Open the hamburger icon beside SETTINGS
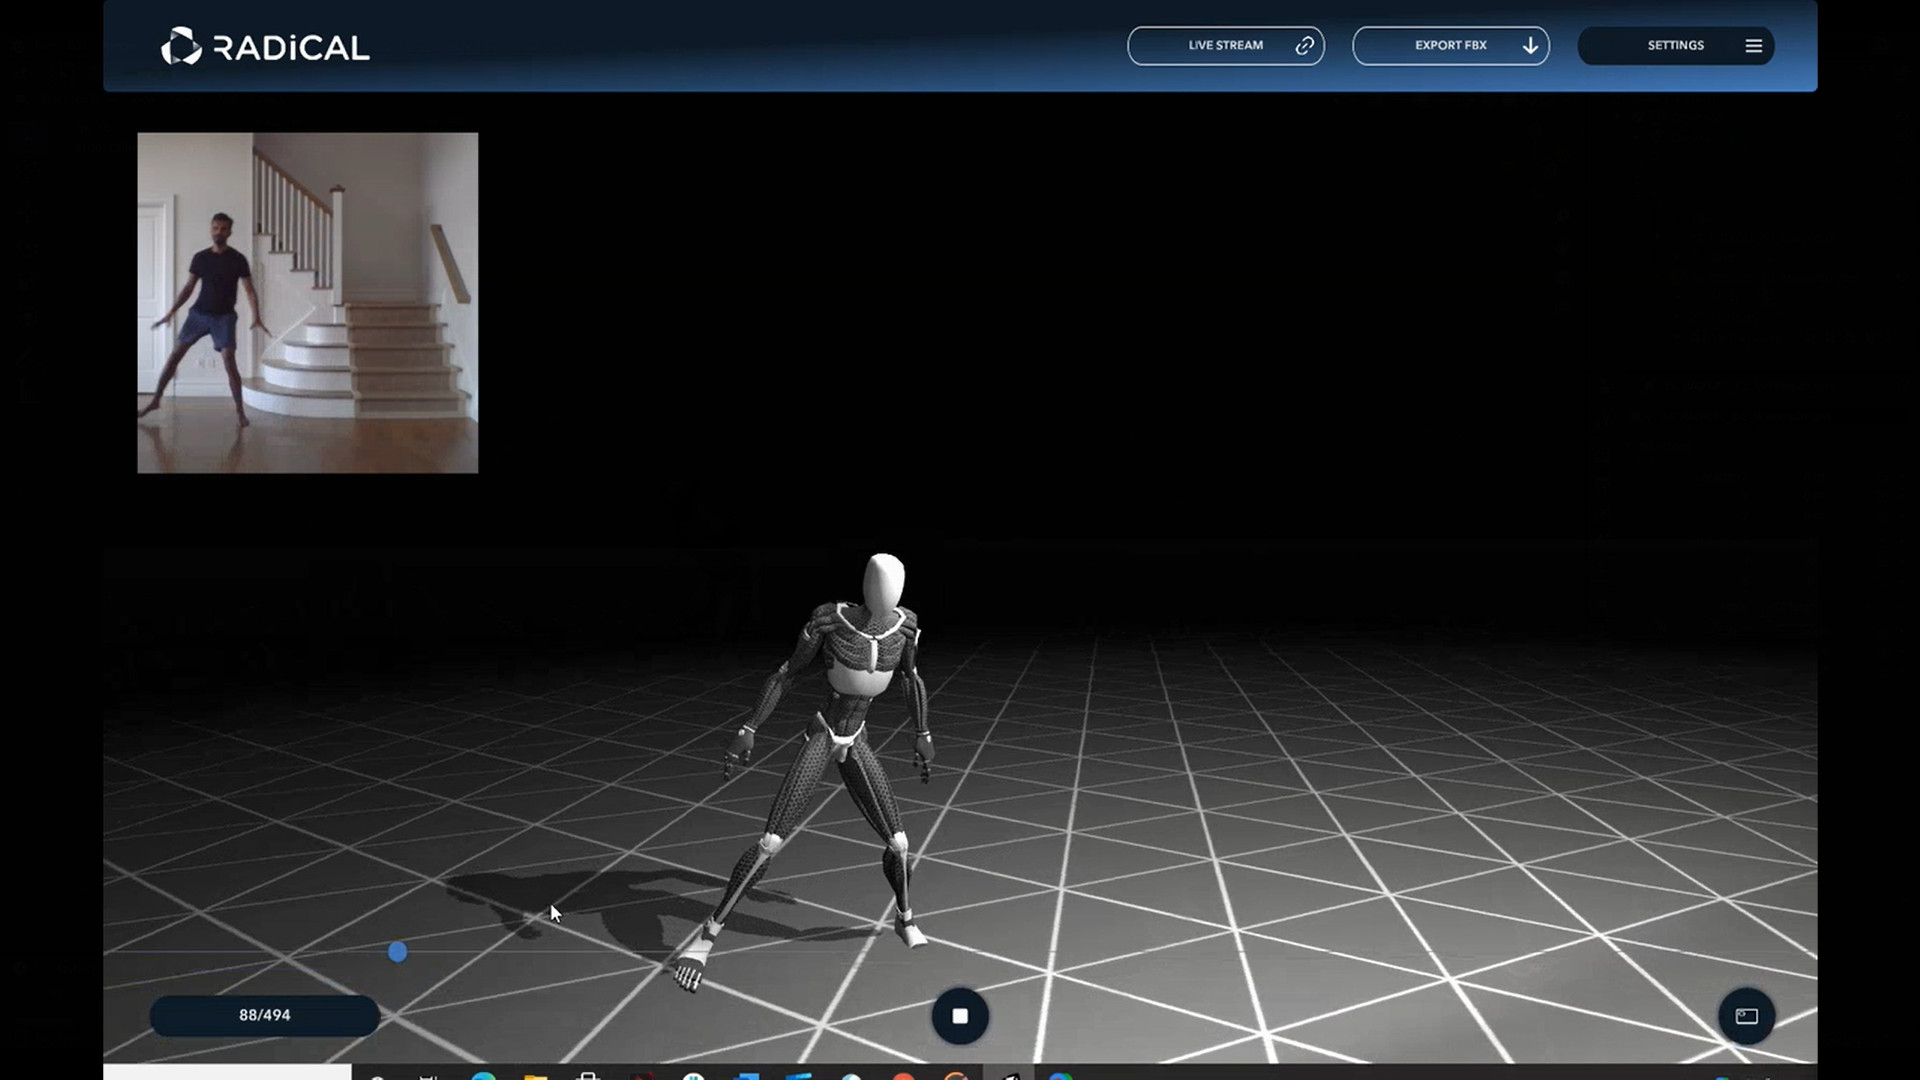This screenshot has height=1080, width=1920. [1754, 45]
